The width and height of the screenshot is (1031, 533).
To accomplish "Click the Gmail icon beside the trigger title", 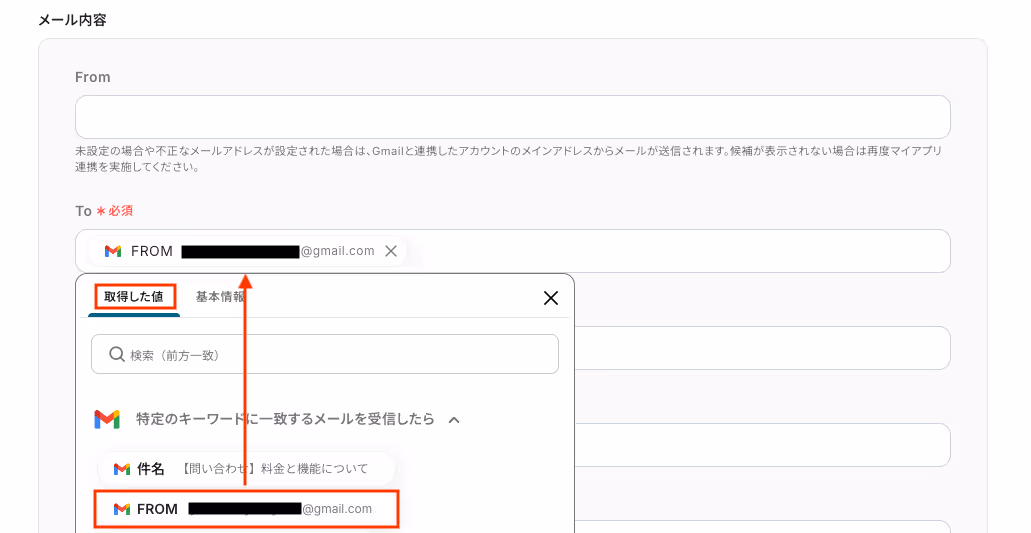I will 107,419.
